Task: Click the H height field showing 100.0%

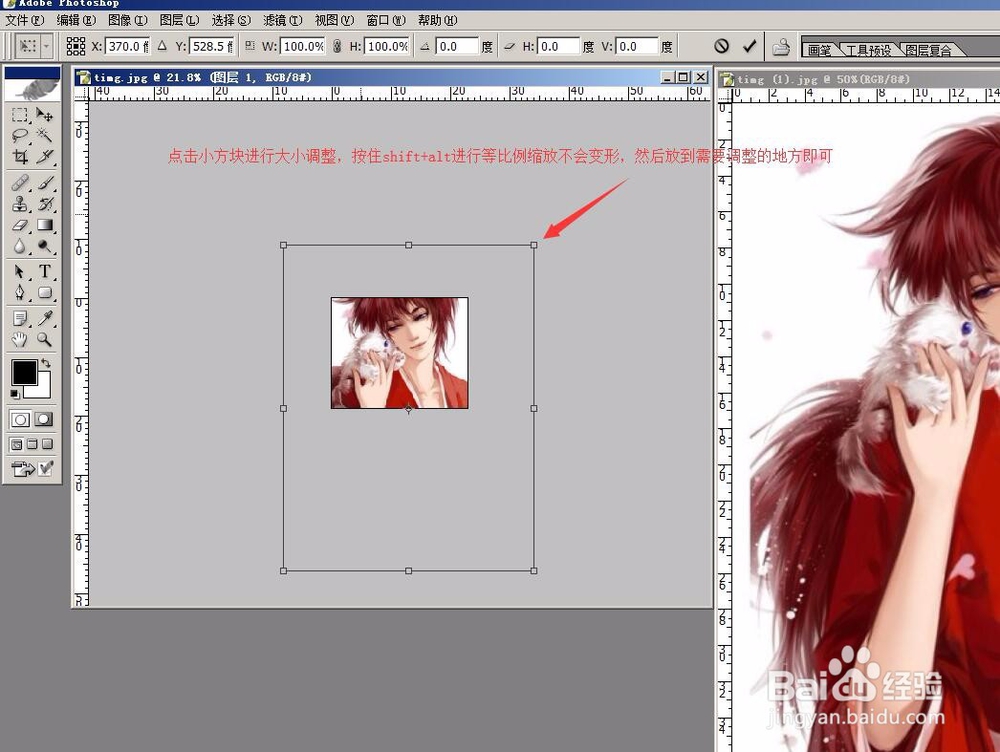Action: (x=387, y=47)
